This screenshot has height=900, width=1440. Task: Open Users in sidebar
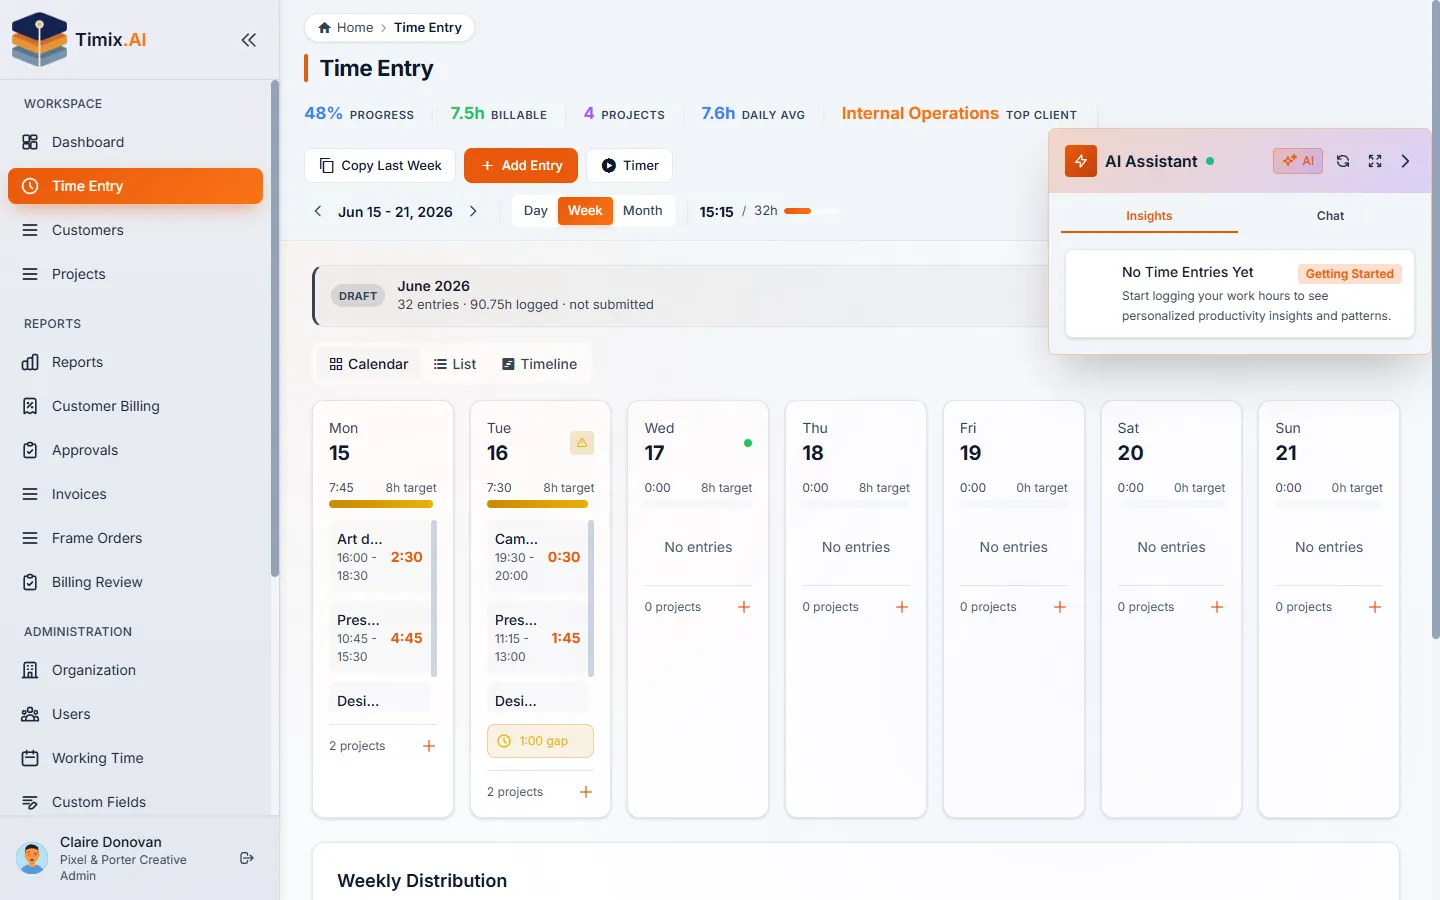click(135, 714)
